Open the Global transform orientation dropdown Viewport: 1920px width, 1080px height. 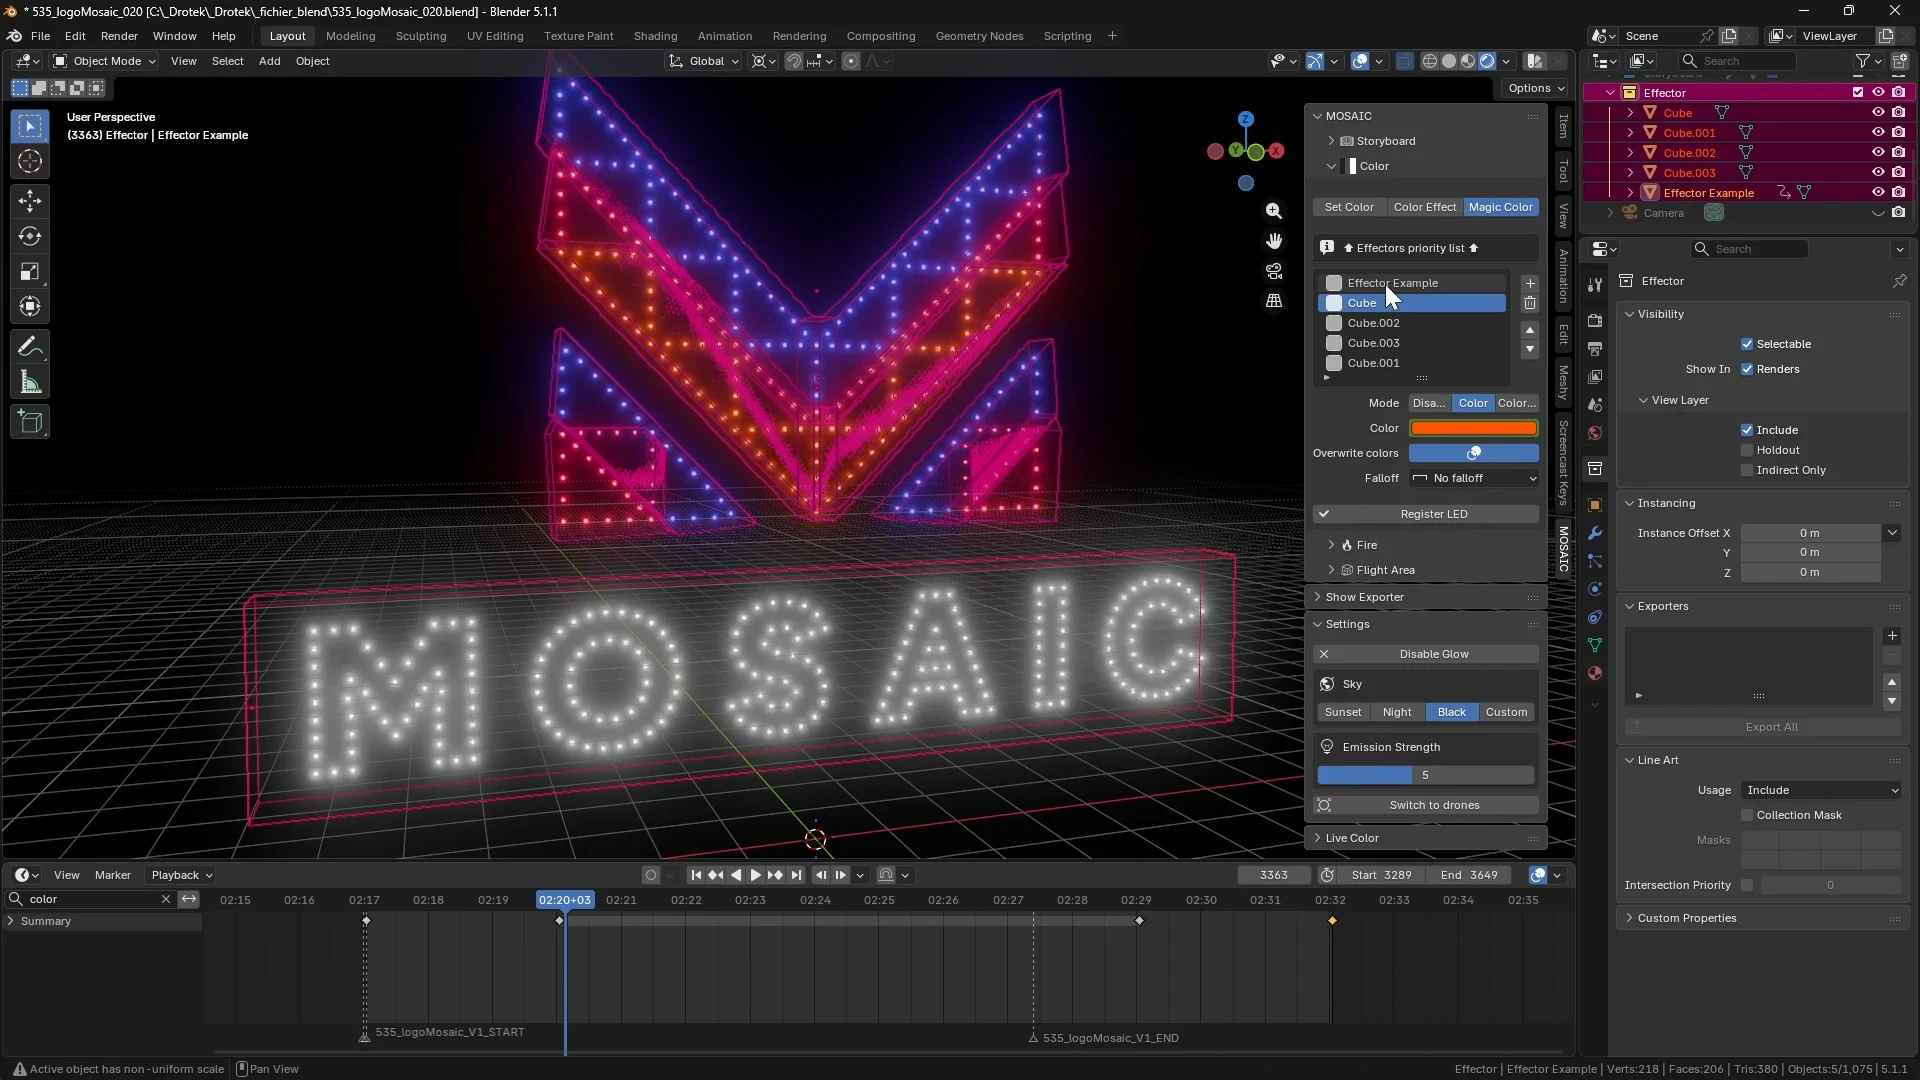tap(704, 61)
